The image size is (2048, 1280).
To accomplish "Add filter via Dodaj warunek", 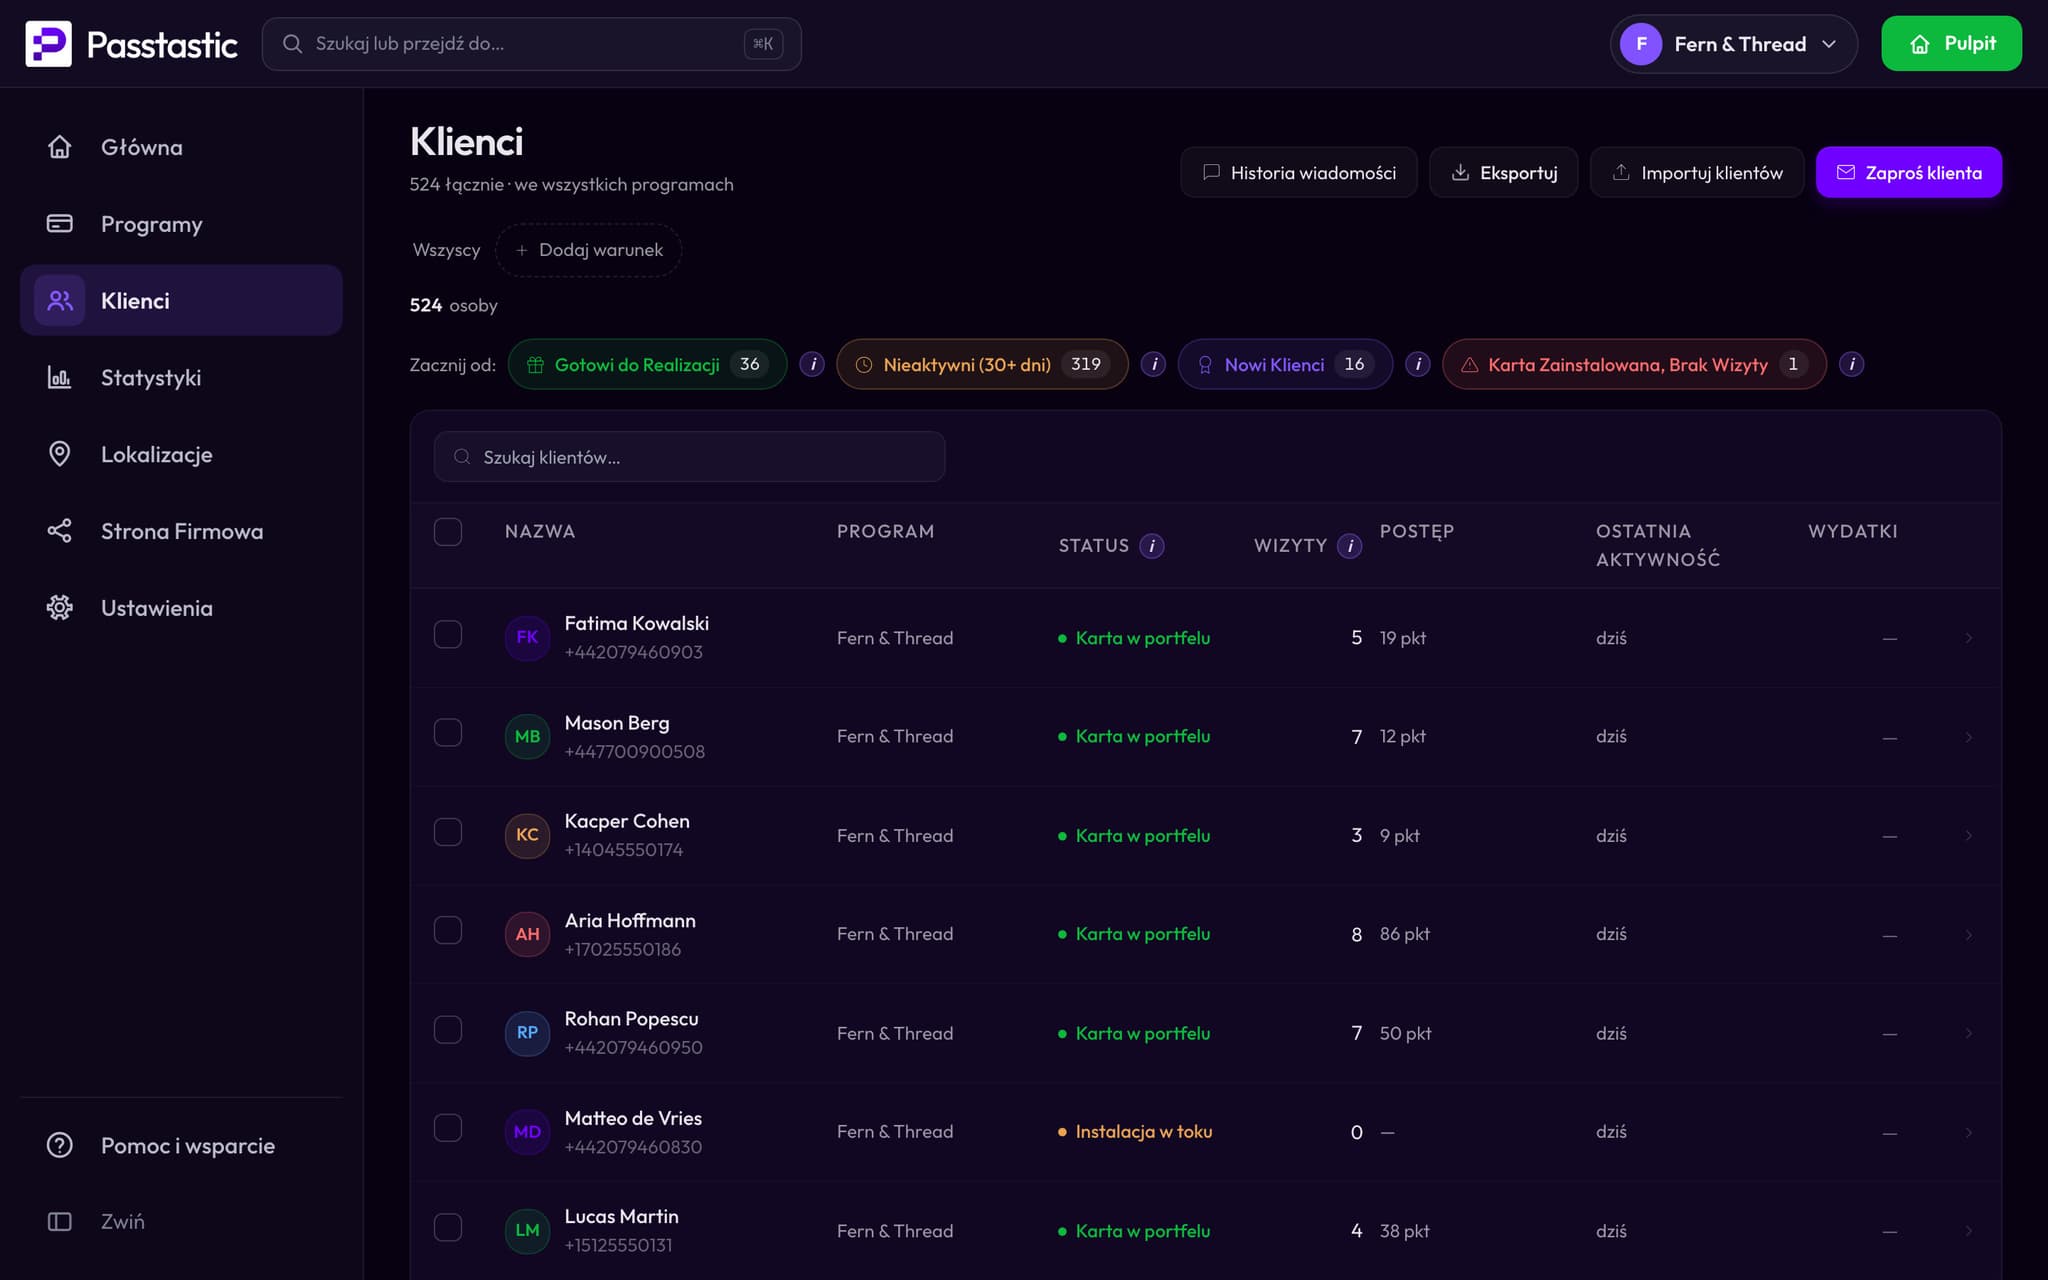I will click(x=589, y=250).
